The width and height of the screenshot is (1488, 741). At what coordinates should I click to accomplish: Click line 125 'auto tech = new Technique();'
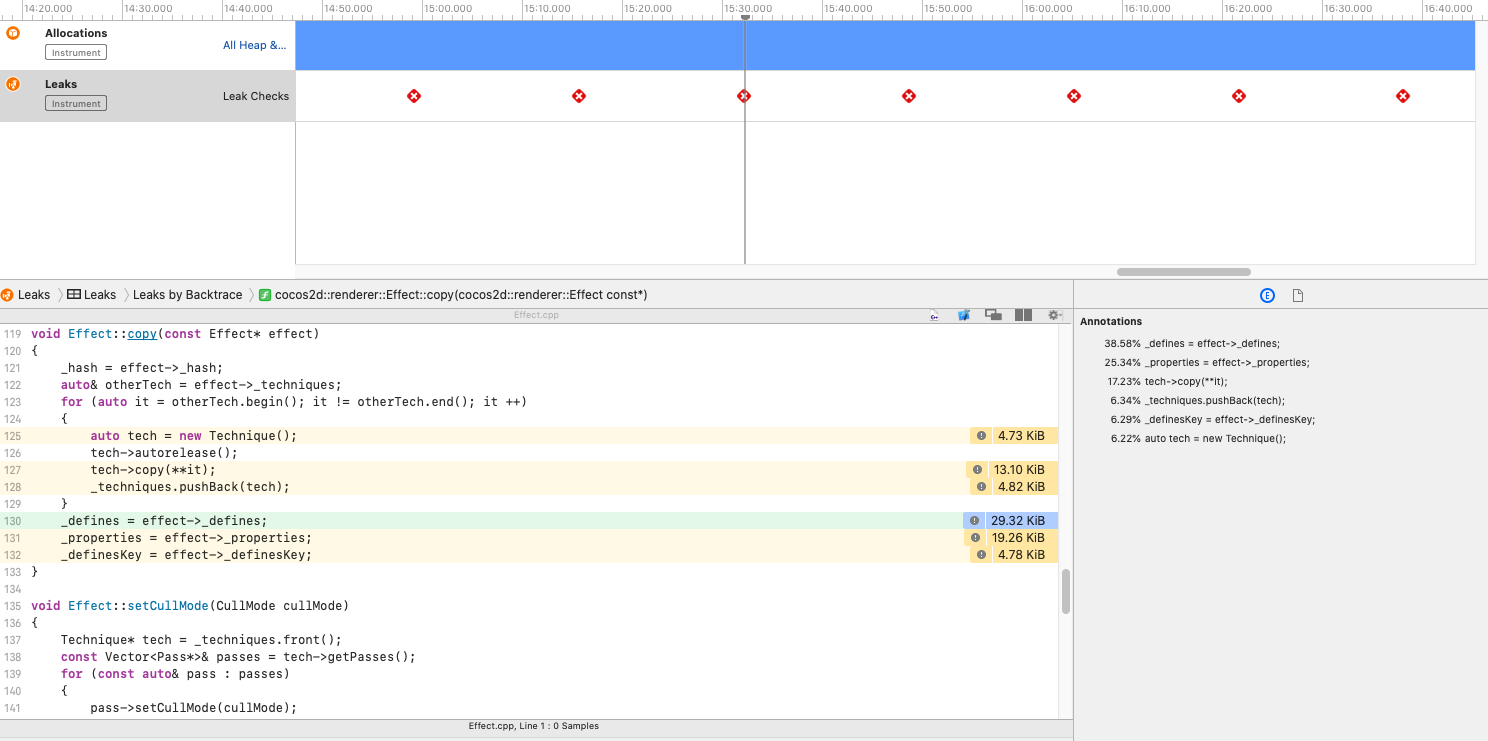click(194, 436)
